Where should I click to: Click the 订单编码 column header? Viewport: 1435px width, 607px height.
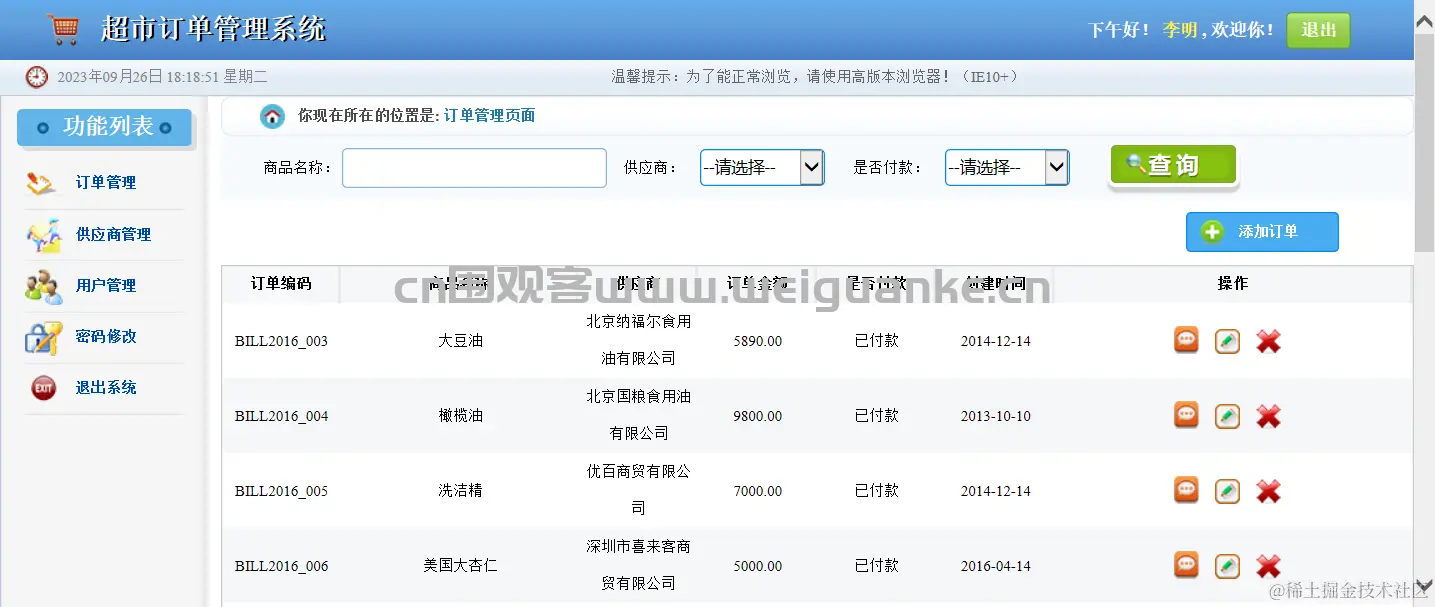click(x=281, y=284)
